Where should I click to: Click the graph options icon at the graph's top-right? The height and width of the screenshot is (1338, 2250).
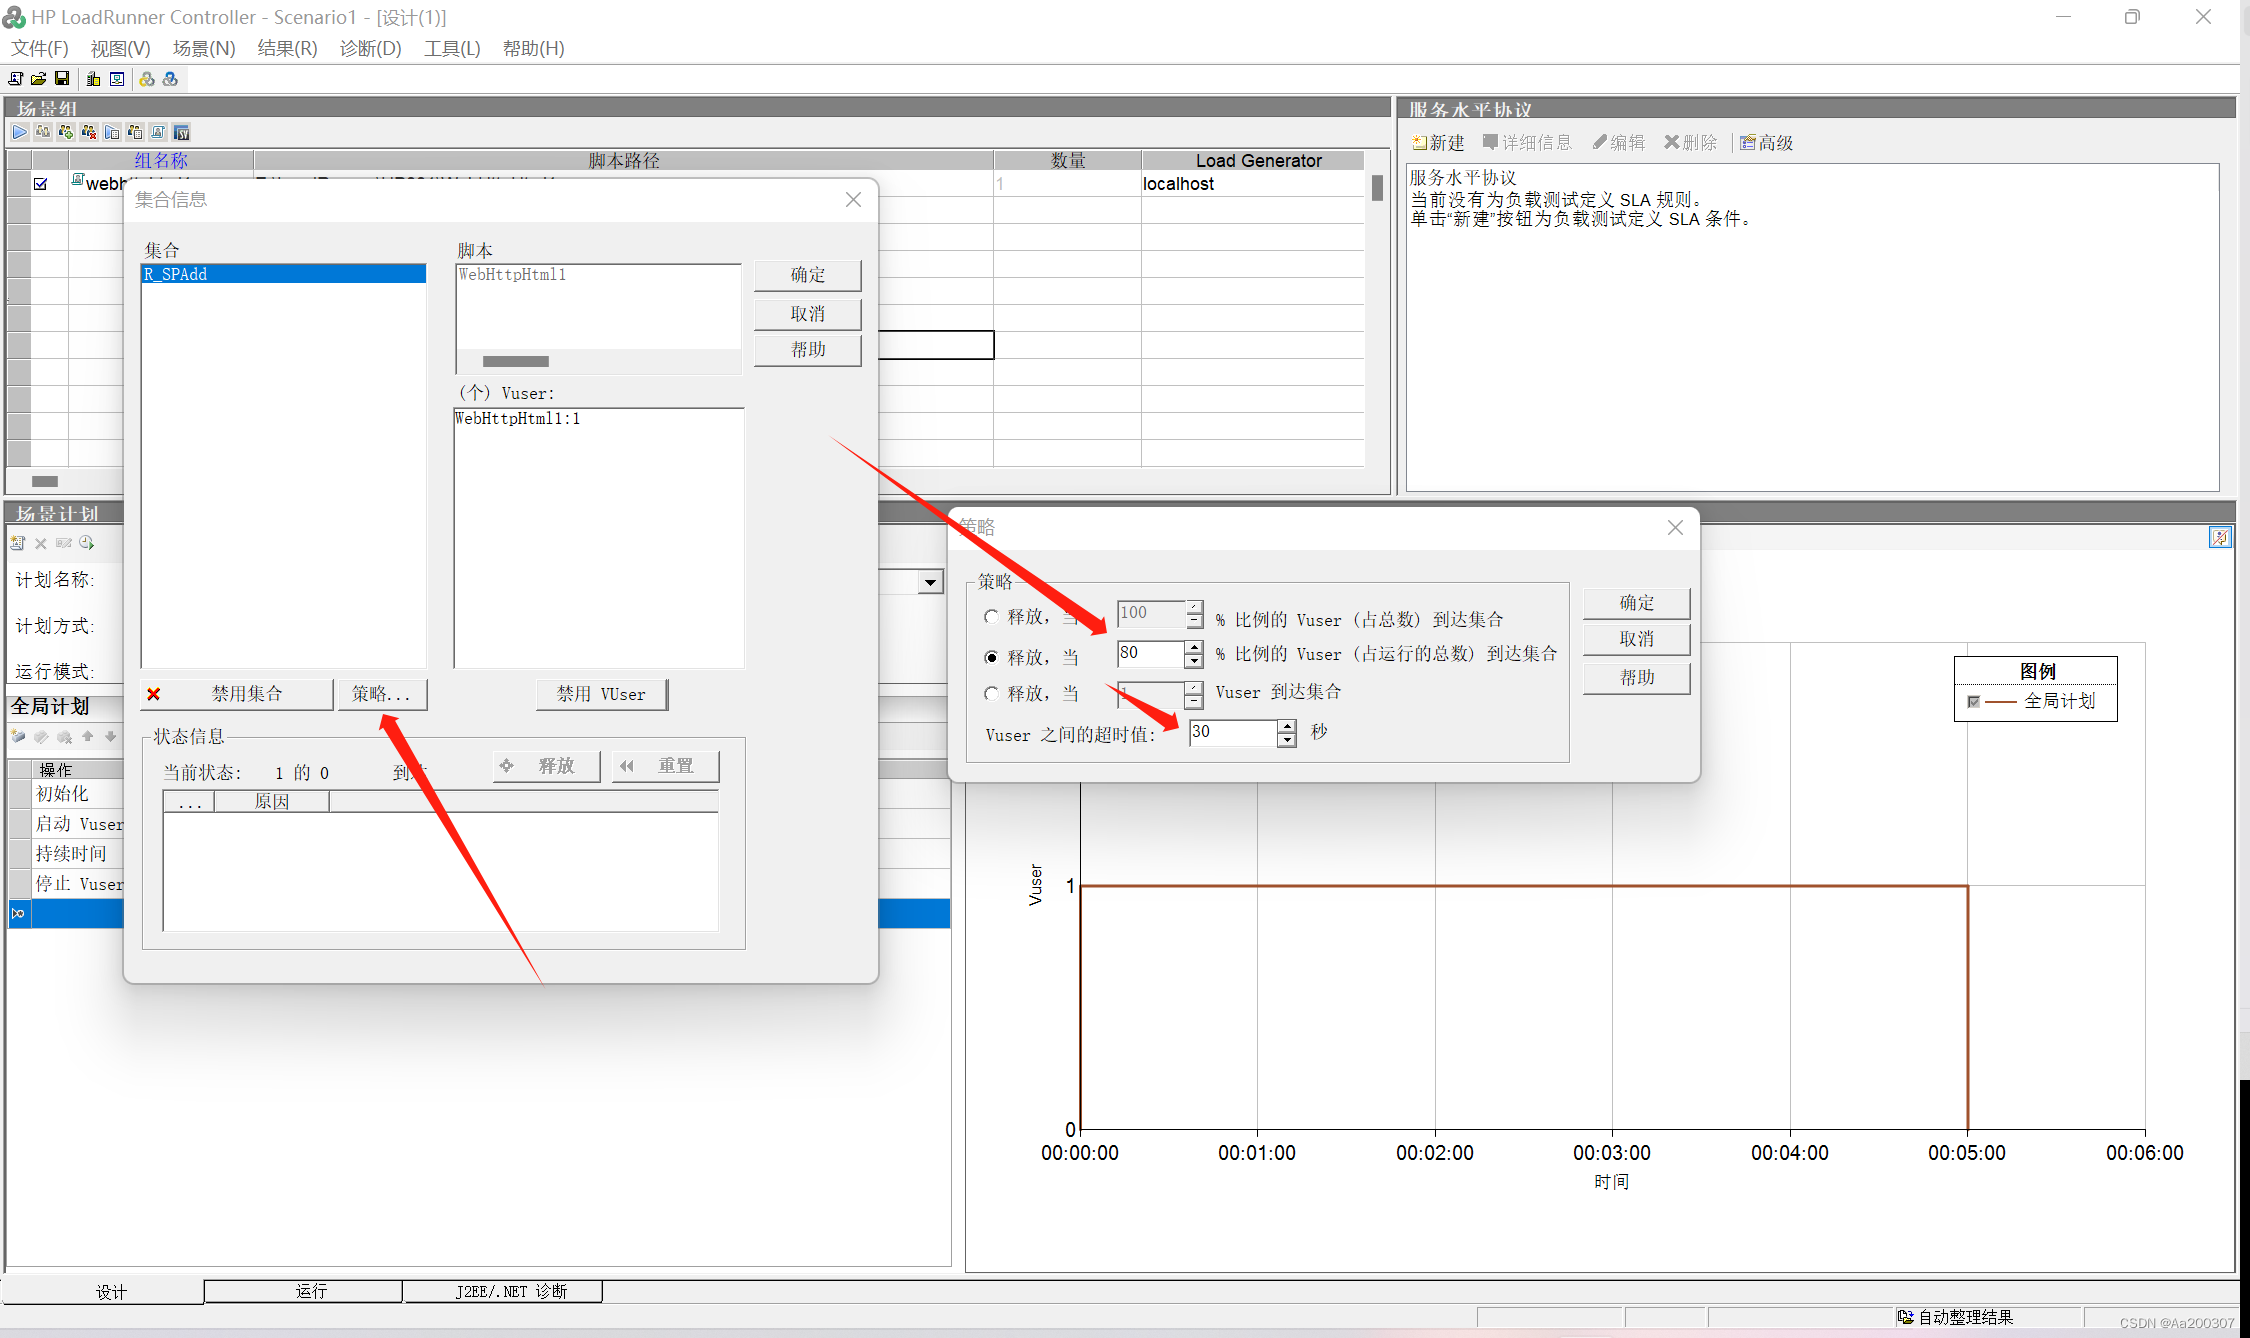[x=2219, y=537]
